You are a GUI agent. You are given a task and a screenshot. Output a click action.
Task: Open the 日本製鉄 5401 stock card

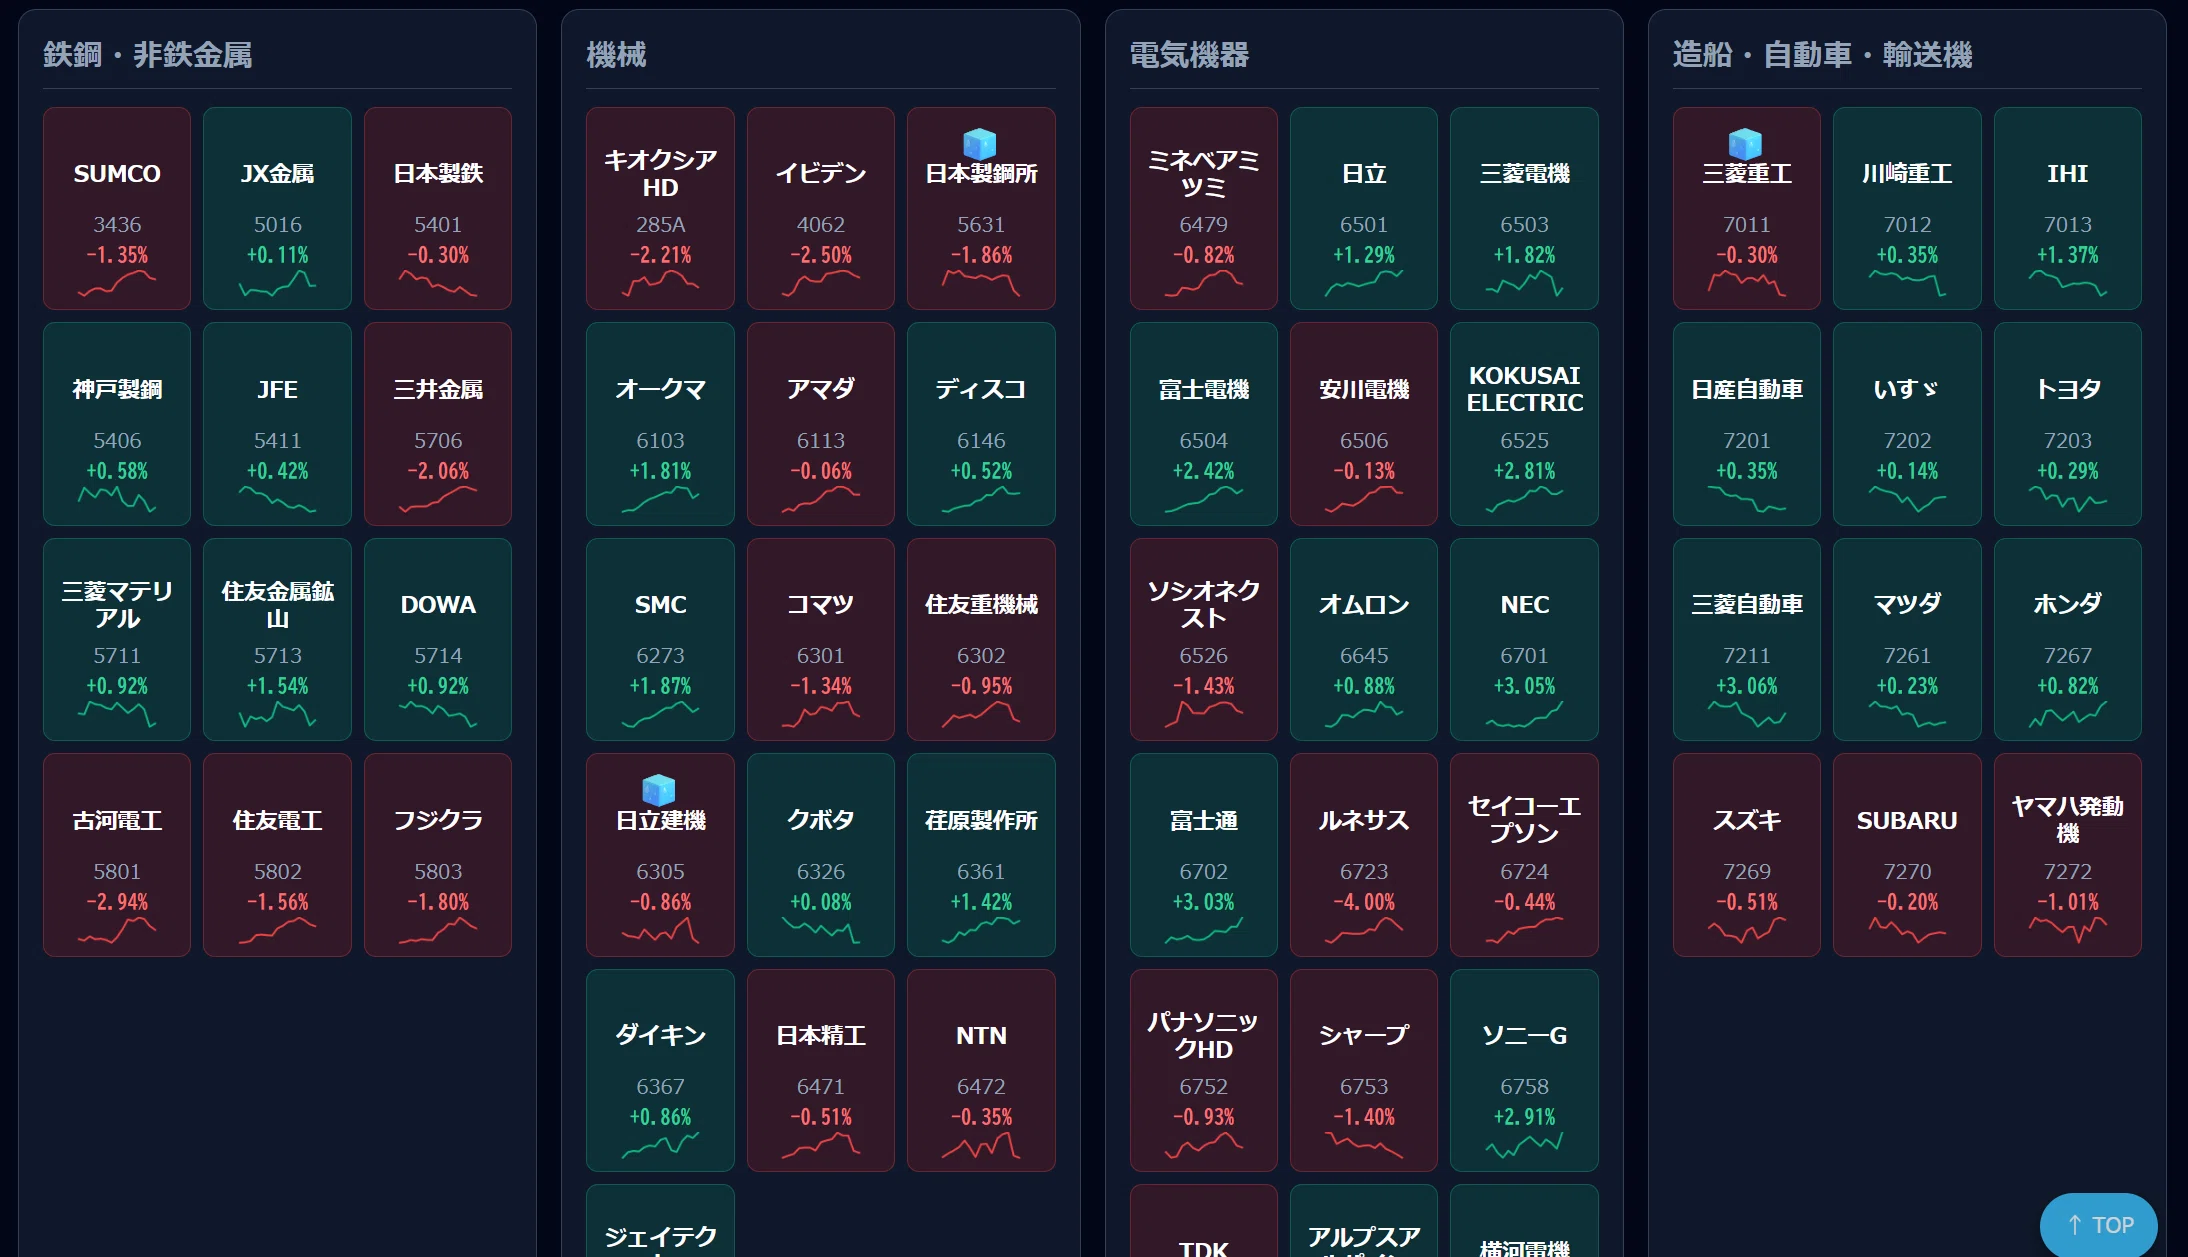tap(438, 208)
